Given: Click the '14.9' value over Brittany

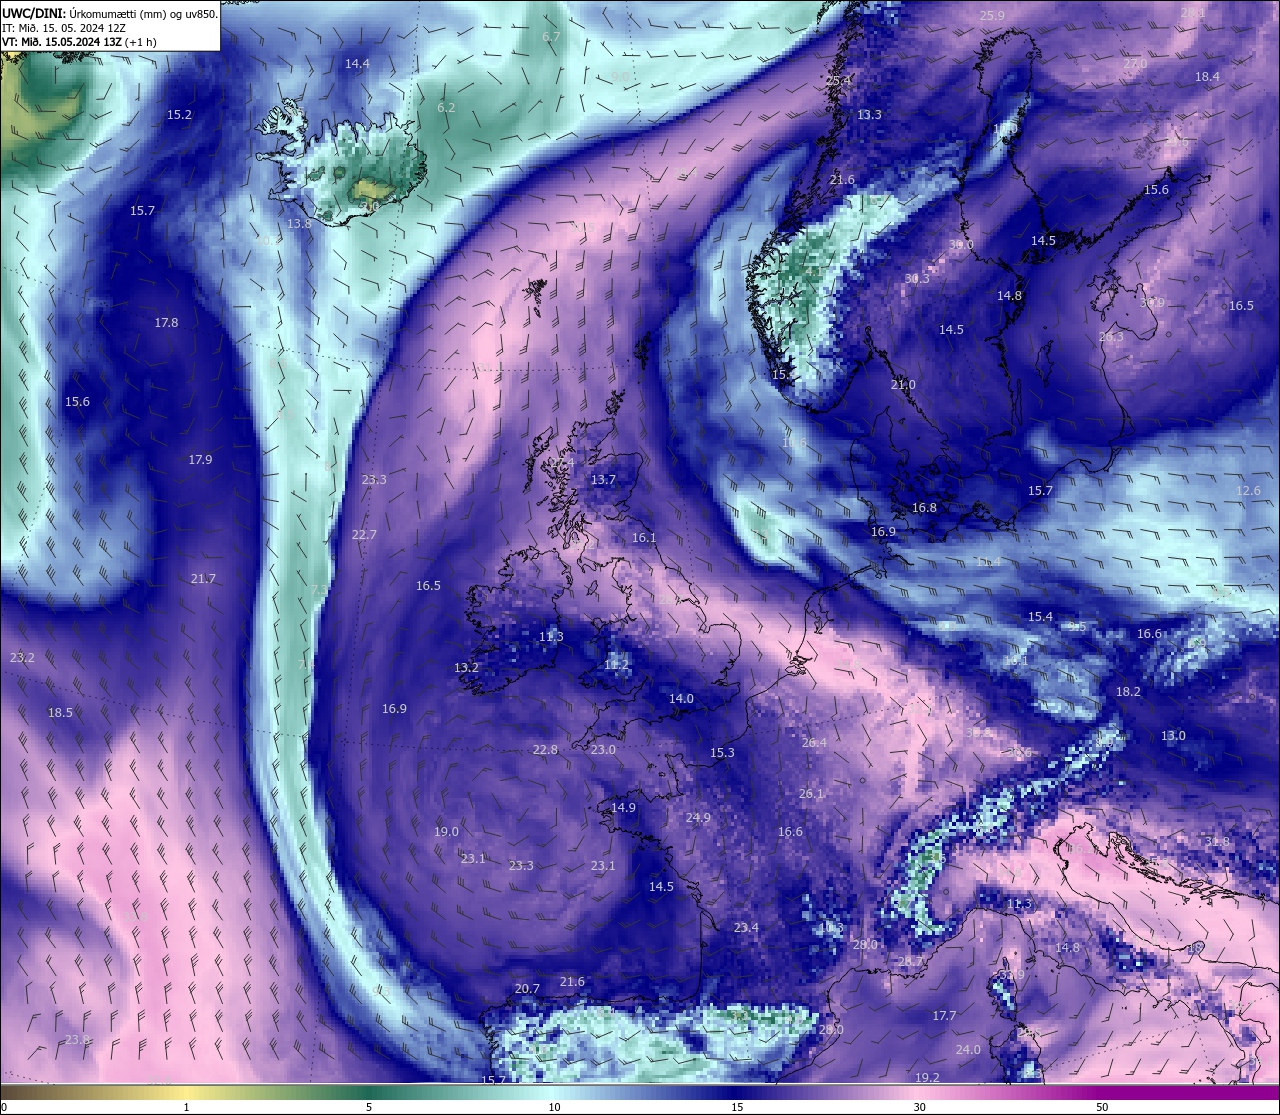Looking at the screenshot, I should click(623, 807).
